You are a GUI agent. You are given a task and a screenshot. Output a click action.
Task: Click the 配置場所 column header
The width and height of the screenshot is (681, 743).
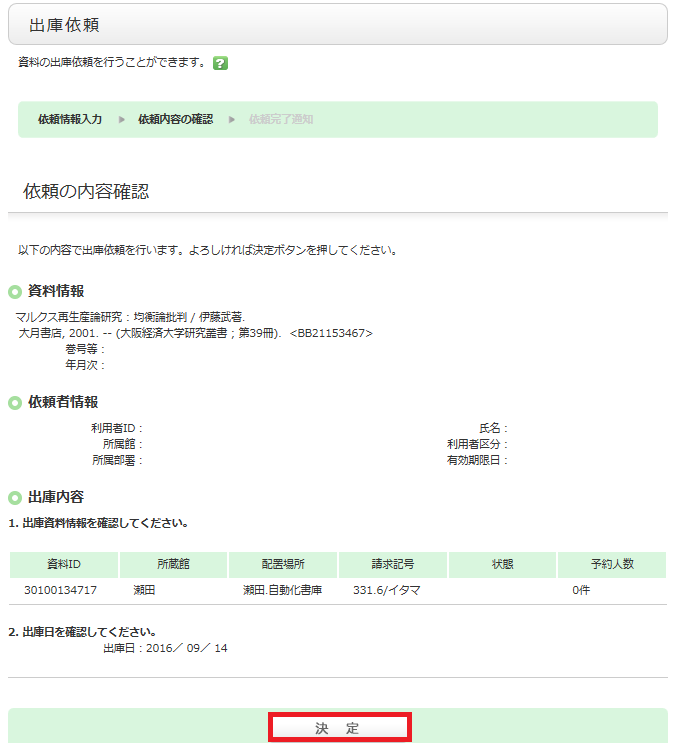(x=283, y=564)
